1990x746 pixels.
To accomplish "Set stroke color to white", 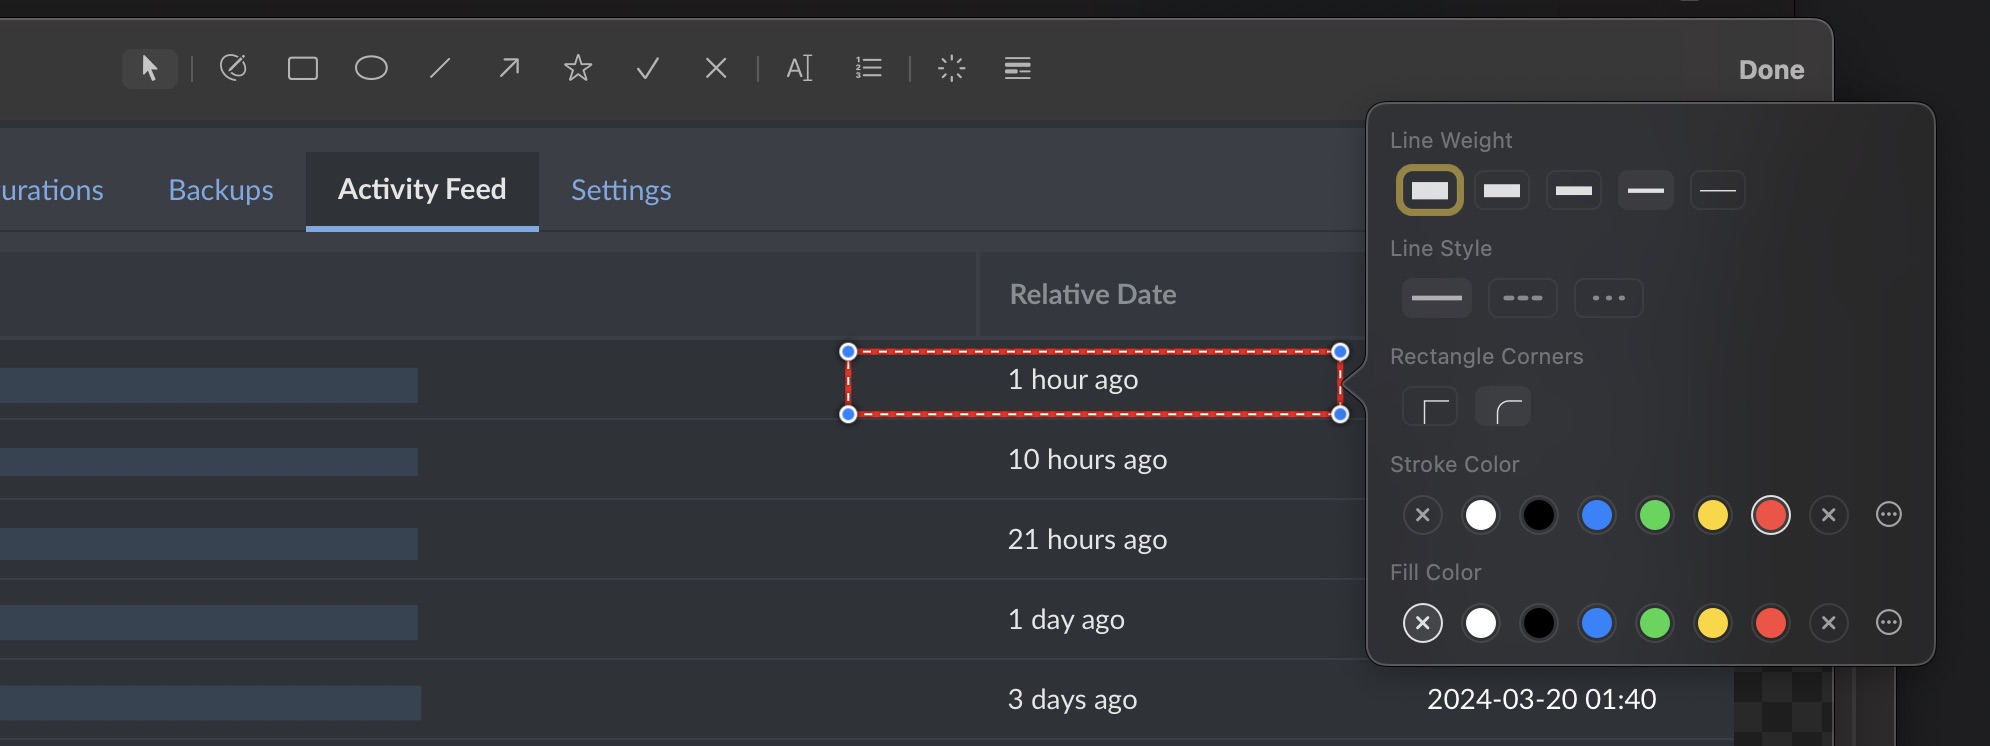I will [1481, 515].
